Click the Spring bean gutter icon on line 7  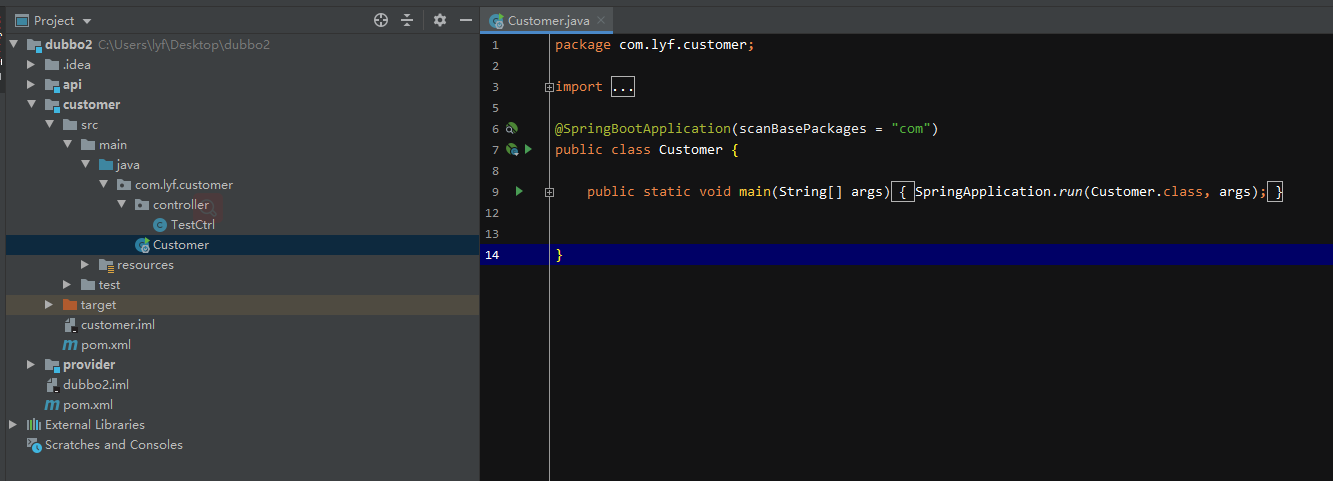511,150
